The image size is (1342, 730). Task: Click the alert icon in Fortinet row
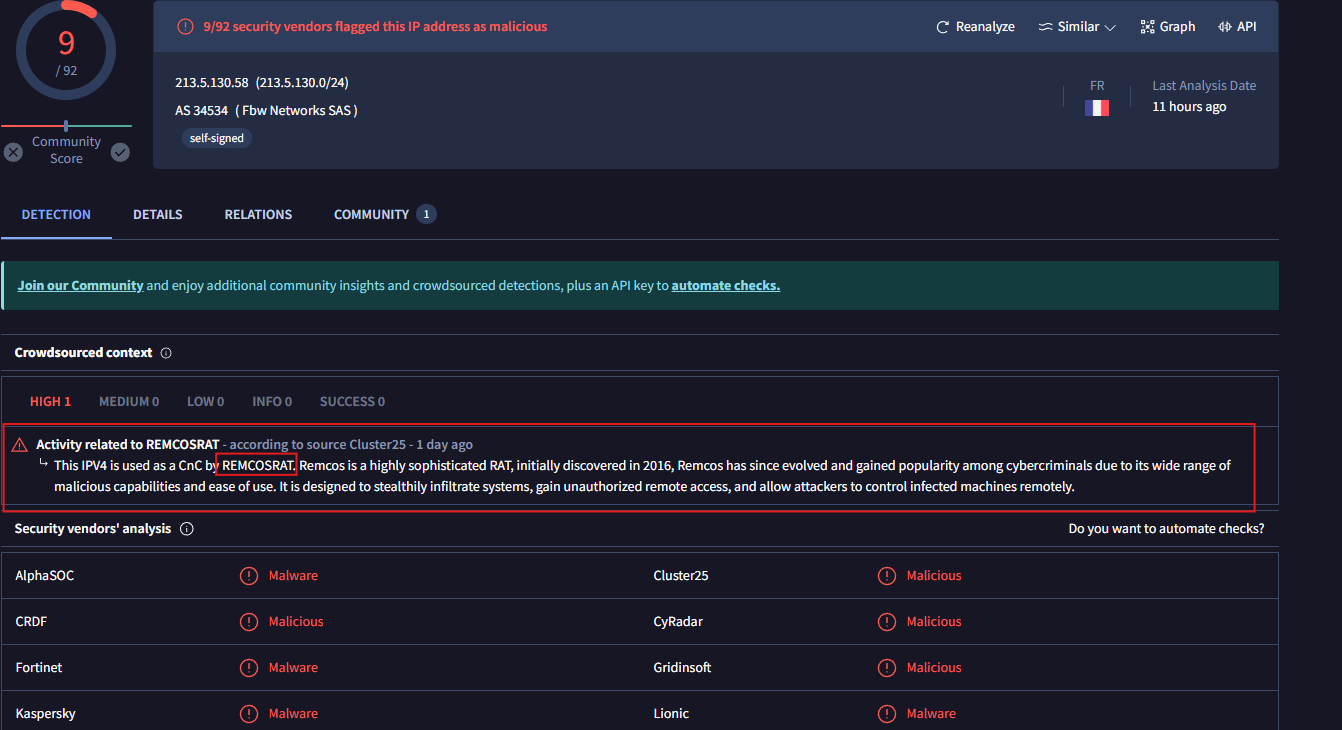[x=249, y=667]
